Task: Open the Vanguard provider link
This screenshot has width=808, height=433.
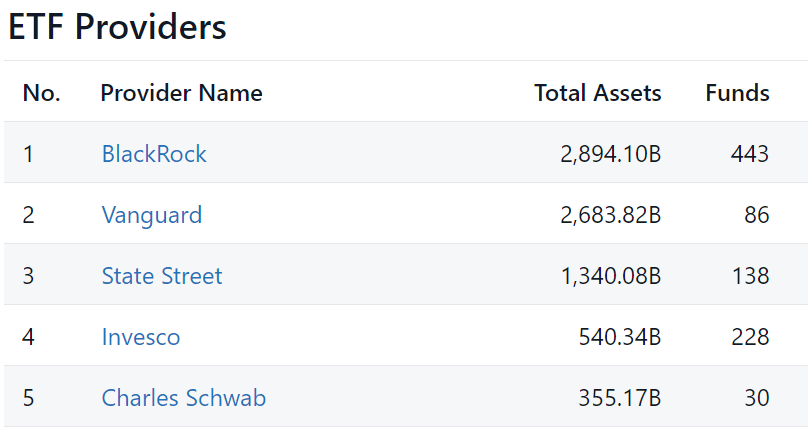Action: pos(152,214)
